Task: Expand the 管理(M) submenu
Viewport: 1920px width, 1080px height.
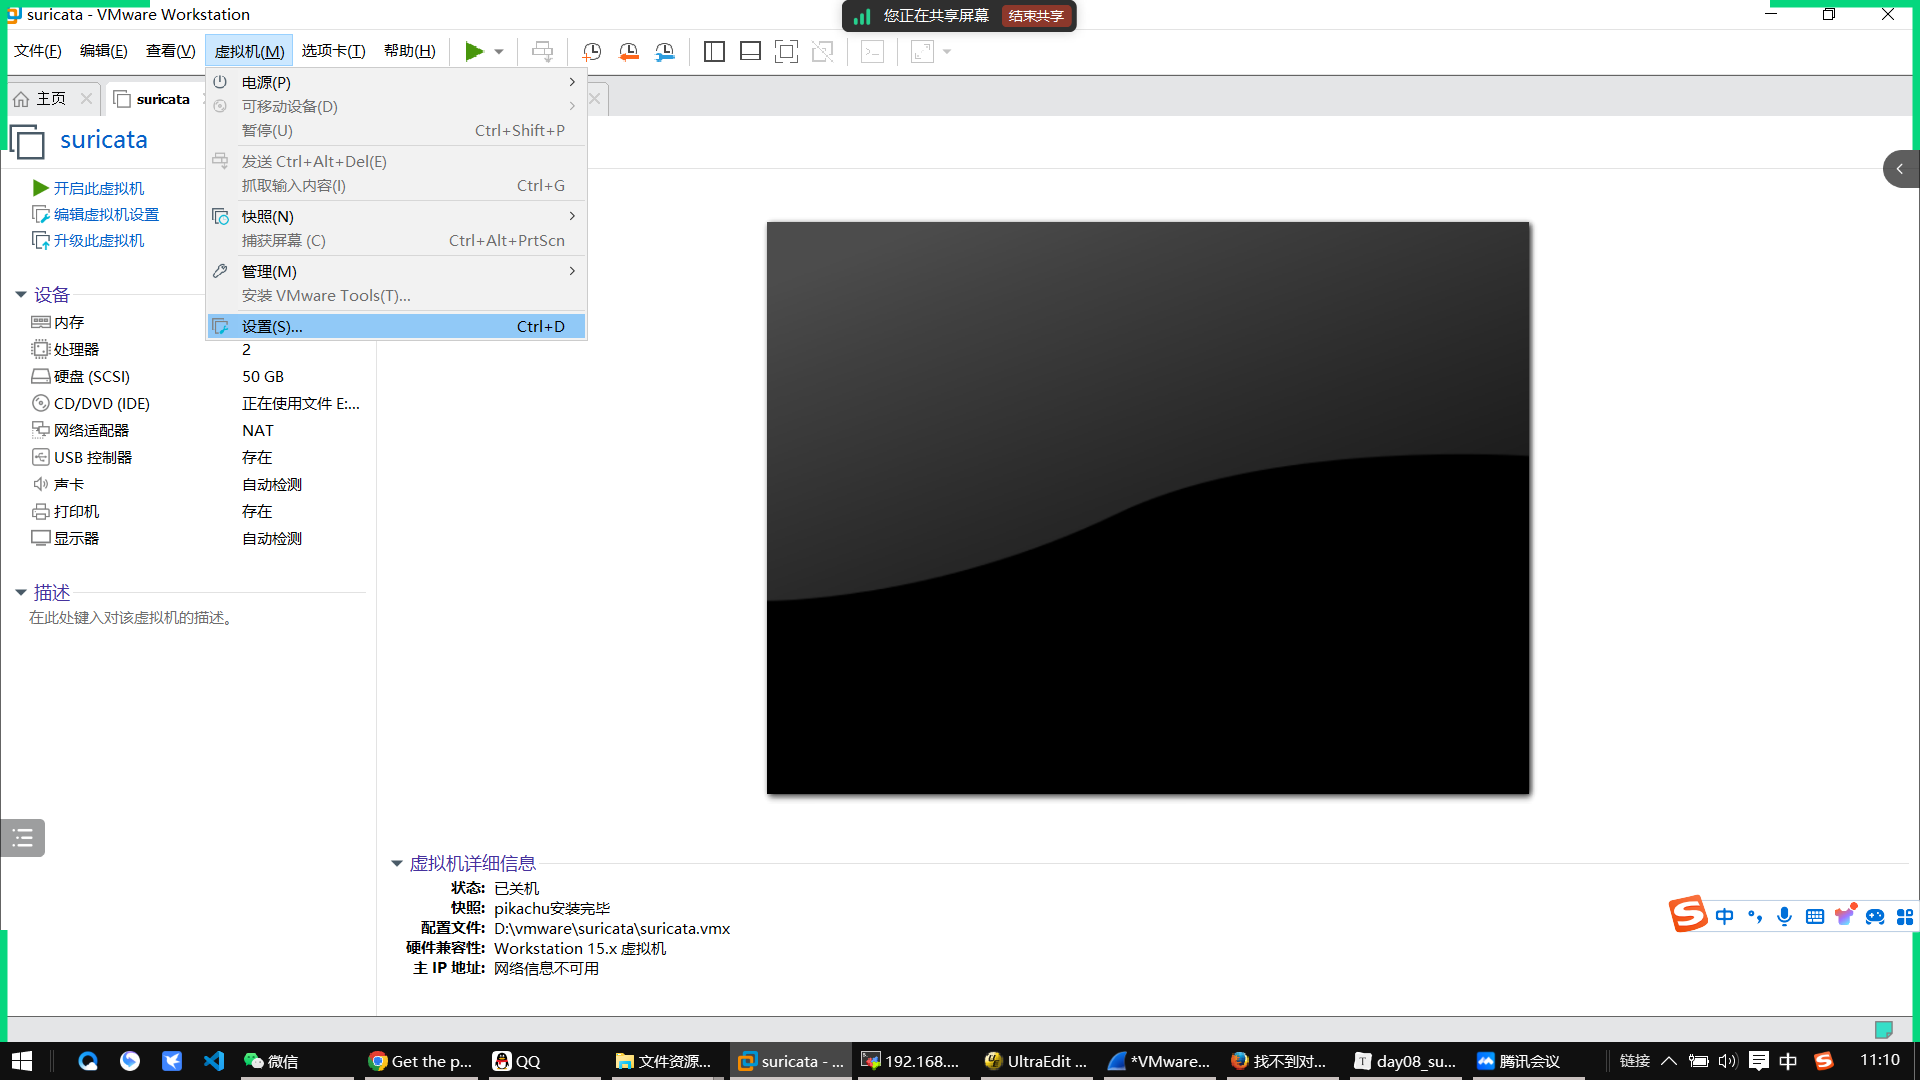Action: coord(396,271)
